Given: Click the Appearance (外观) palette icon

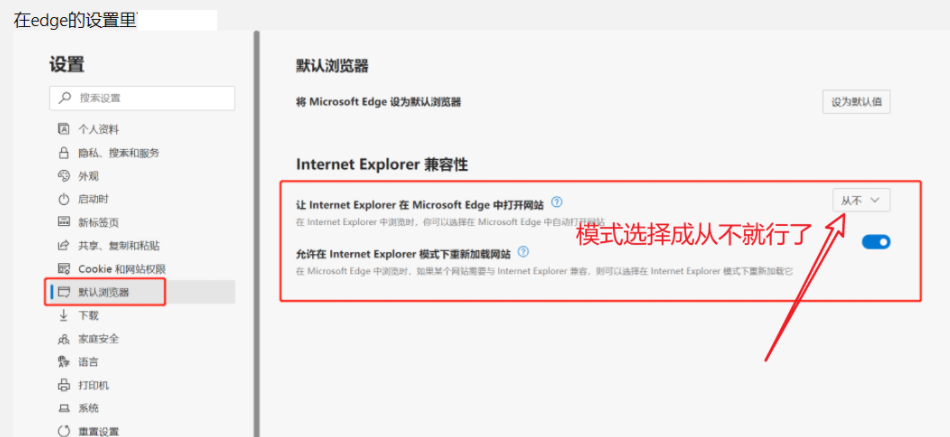Looking at the screenshot, I should pyautogui.click(x=64, y=176).
